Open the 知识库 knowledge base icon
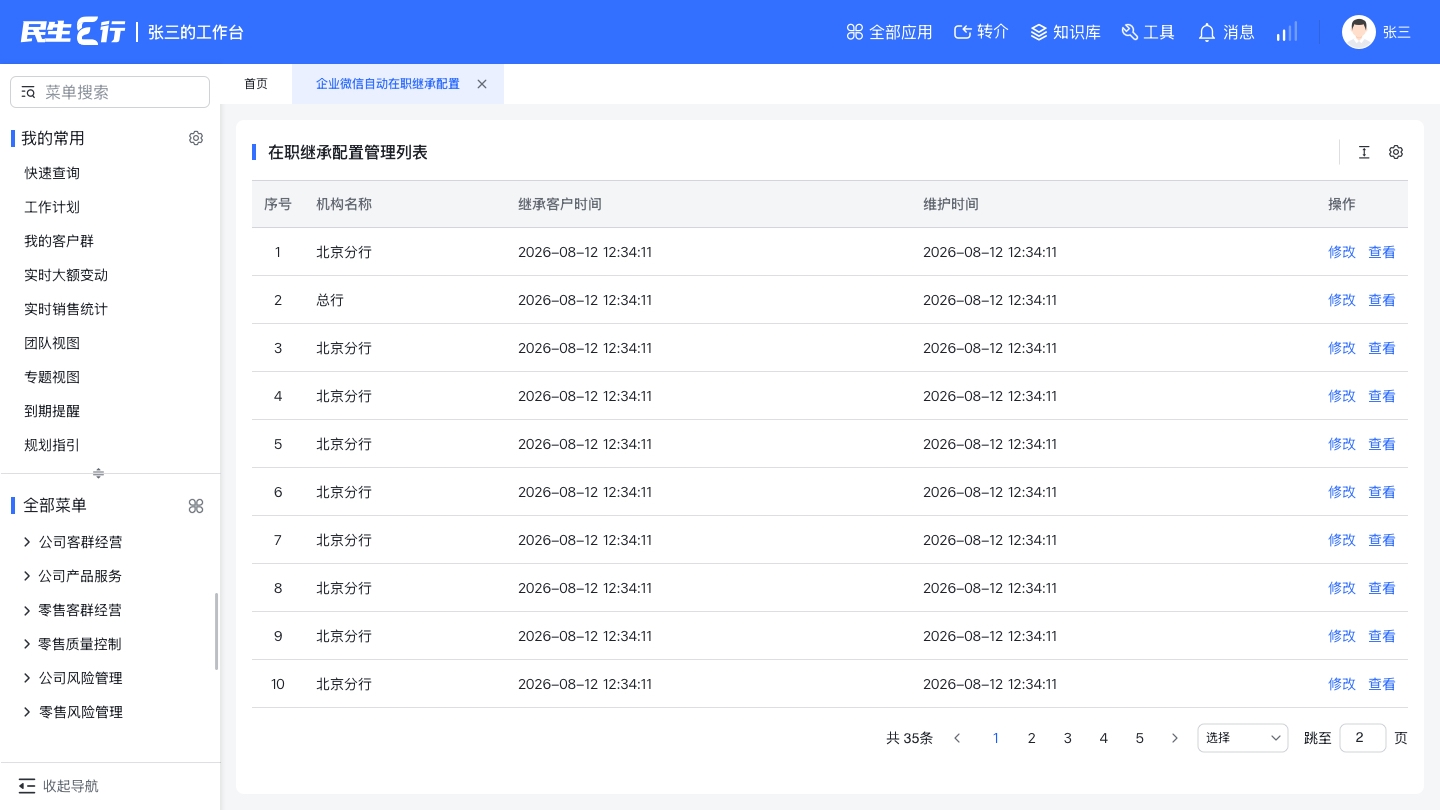1440x810 pixels. (1039, 32)
